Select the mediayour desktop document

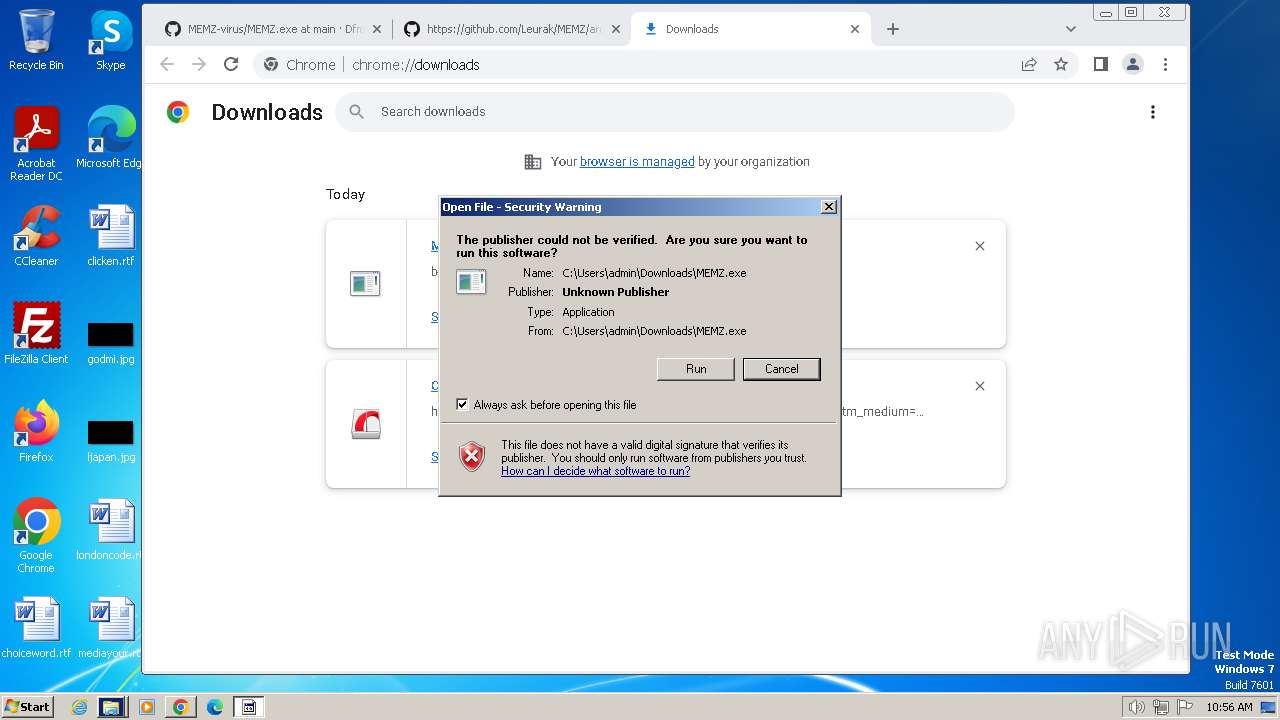tap(109, 628)
